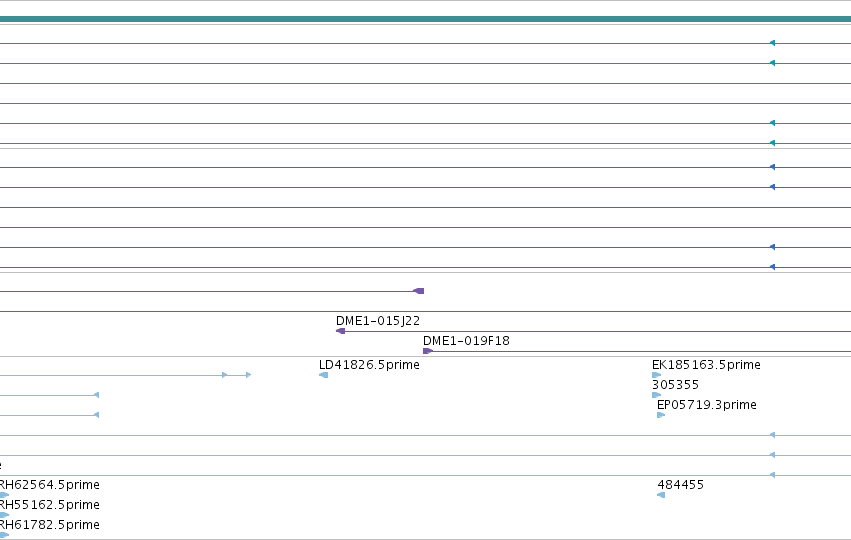Image resolution: width=851 pixels, height=540 pixels.
Task: Select the 305355 feature label
Action: (x=675, y=385)
